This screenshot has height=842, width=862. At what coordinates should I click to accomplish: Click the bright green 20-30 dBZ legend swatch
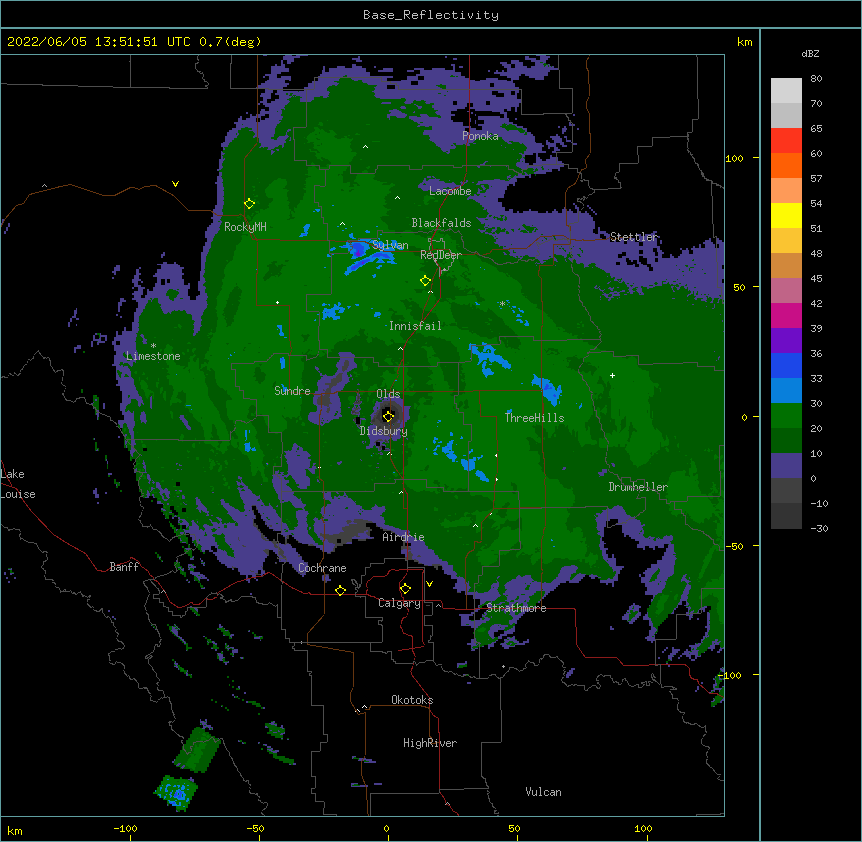click(786, 416)
